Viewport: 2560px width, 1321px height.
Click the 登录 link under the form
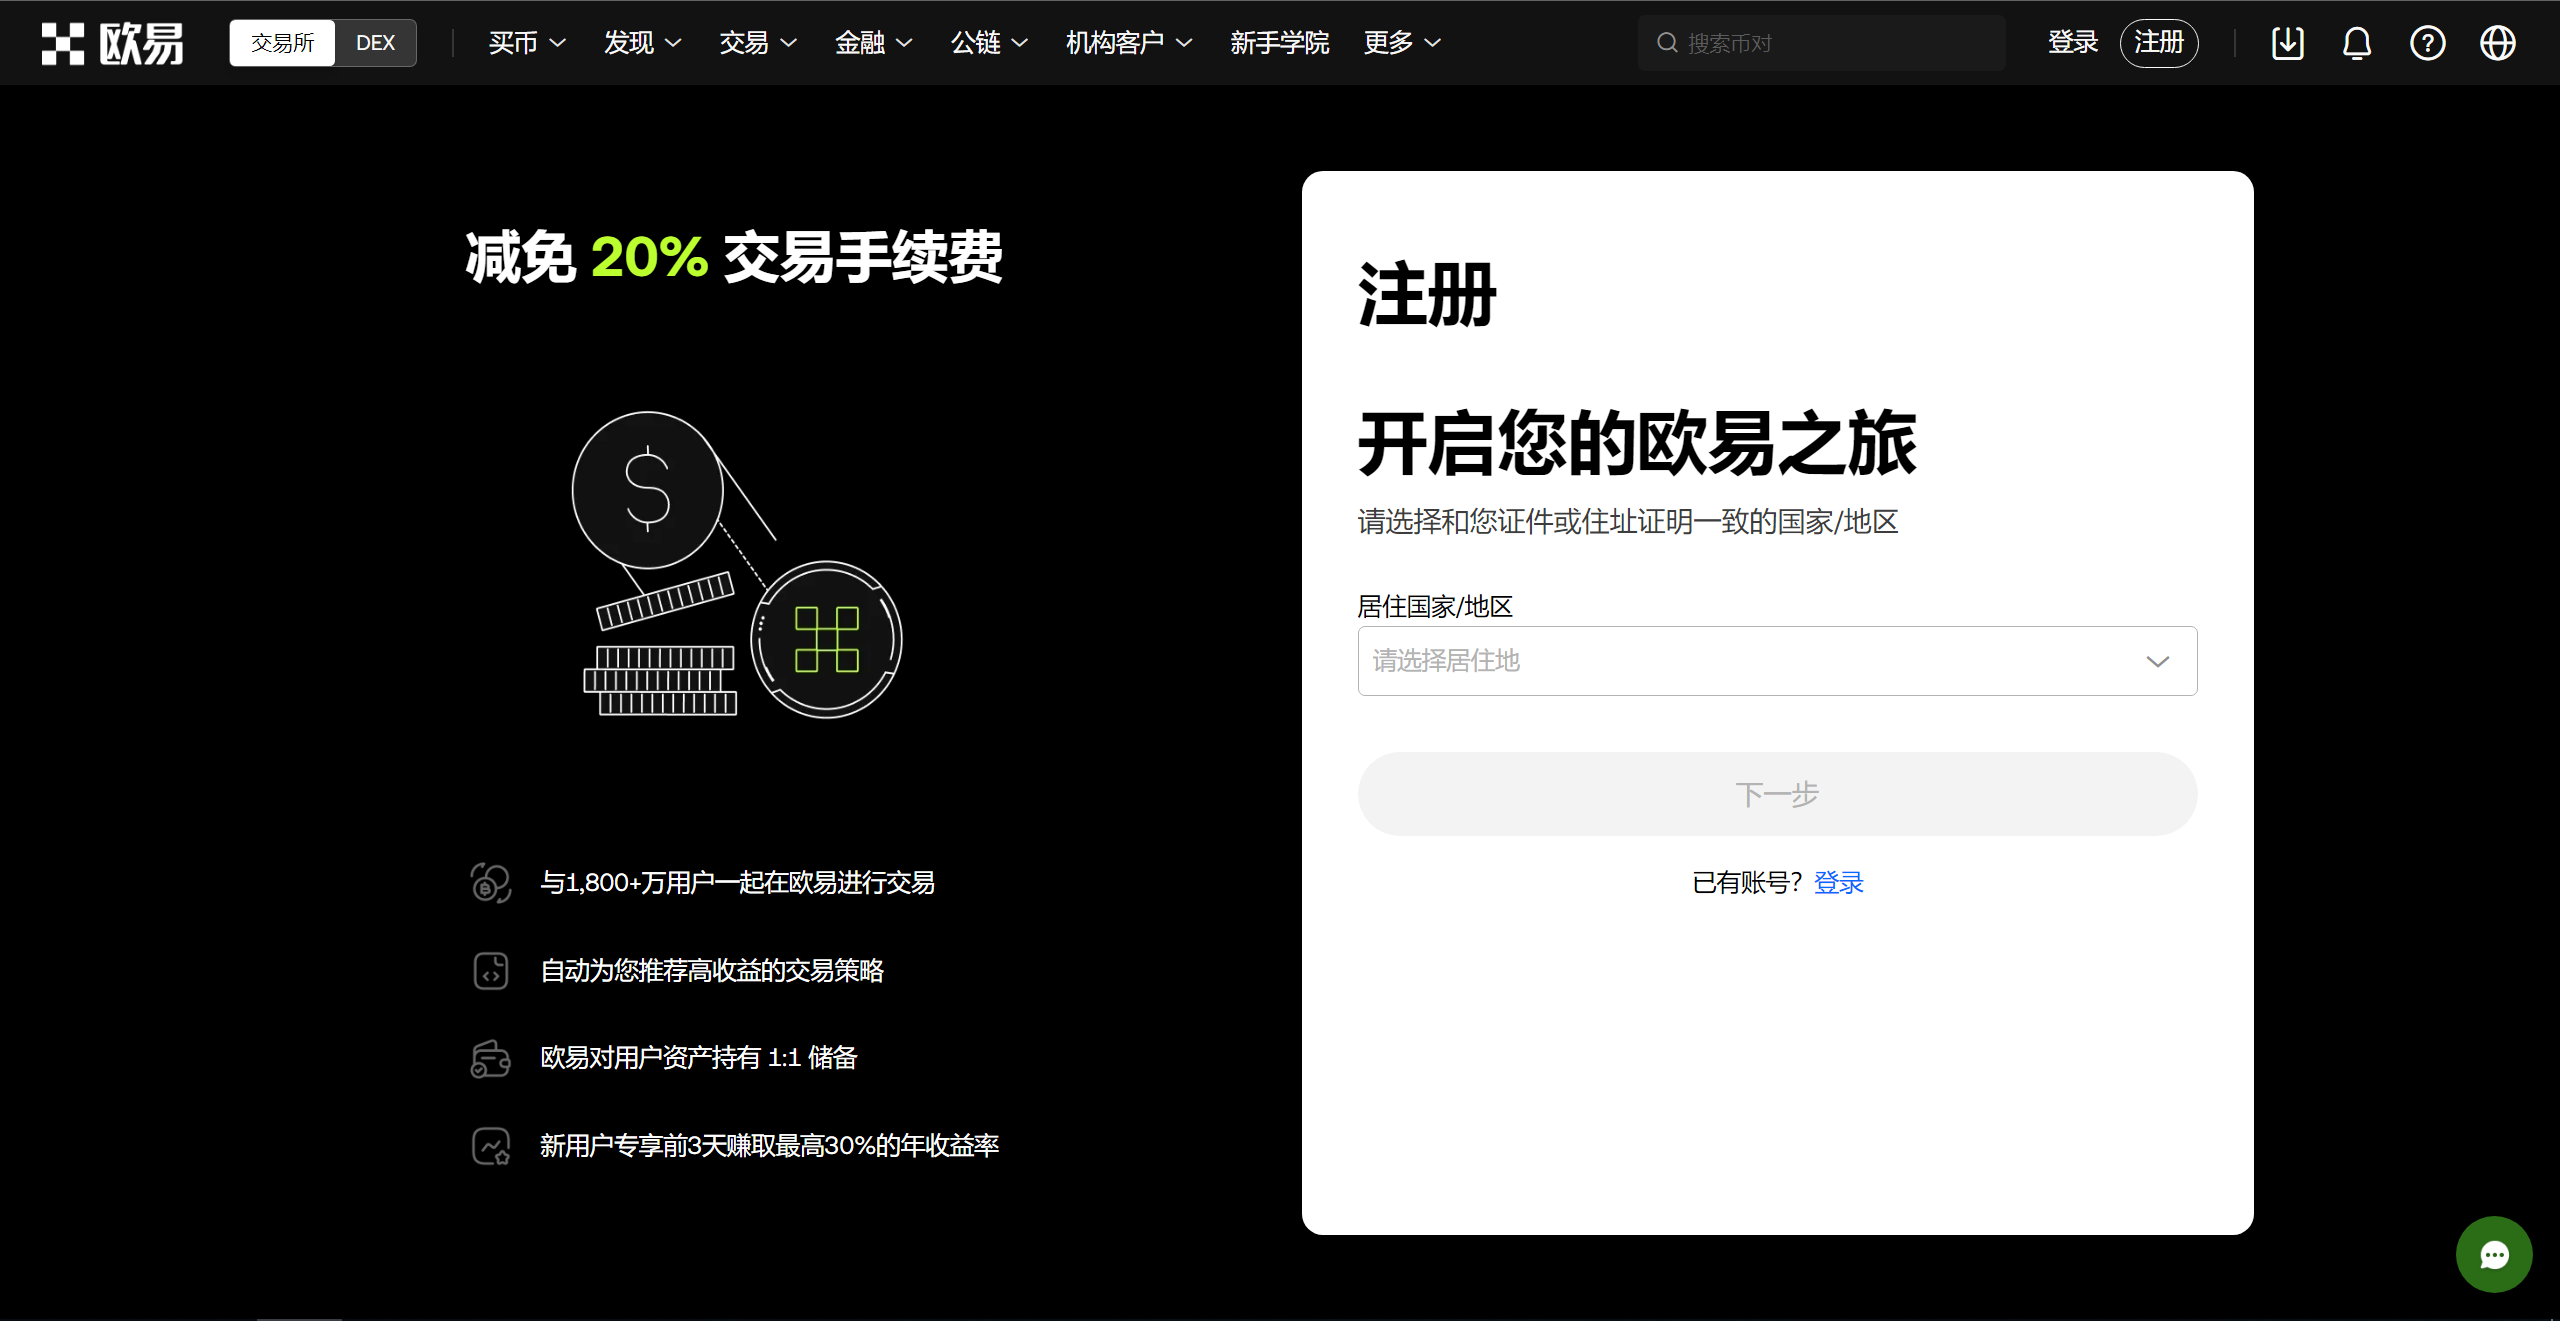pos(1839,883)
